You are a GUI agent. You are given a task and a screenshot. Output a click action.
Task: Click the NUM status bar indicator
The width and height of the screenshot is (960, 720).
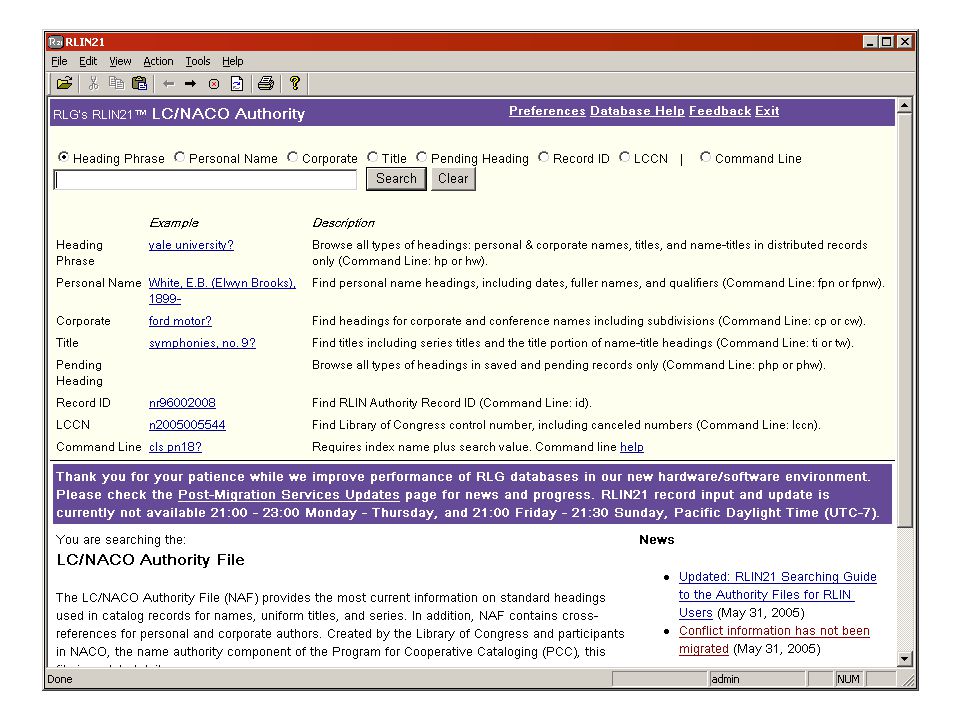click(848, 679)
